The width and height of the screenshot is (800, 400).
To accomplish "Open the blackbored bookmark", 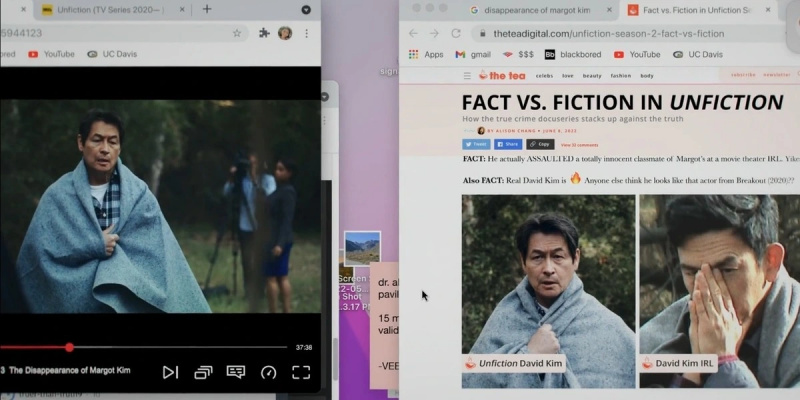I will [573, 55].
